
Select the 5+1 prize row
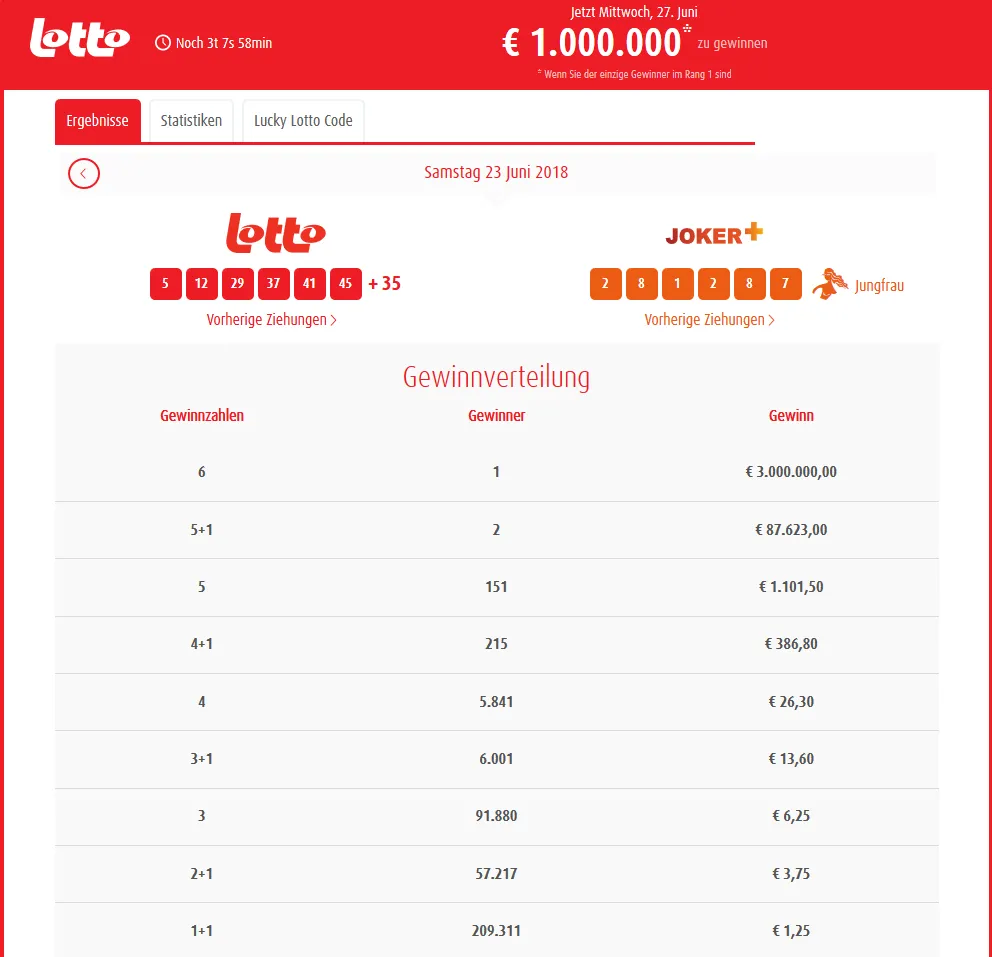pos(497,530)
